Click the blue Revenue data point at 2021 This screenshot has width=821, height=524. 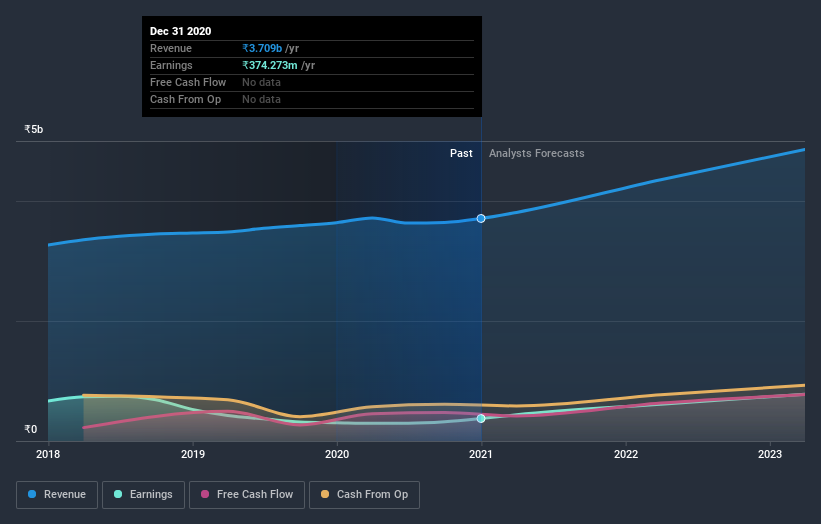click(x=481, y=218)
